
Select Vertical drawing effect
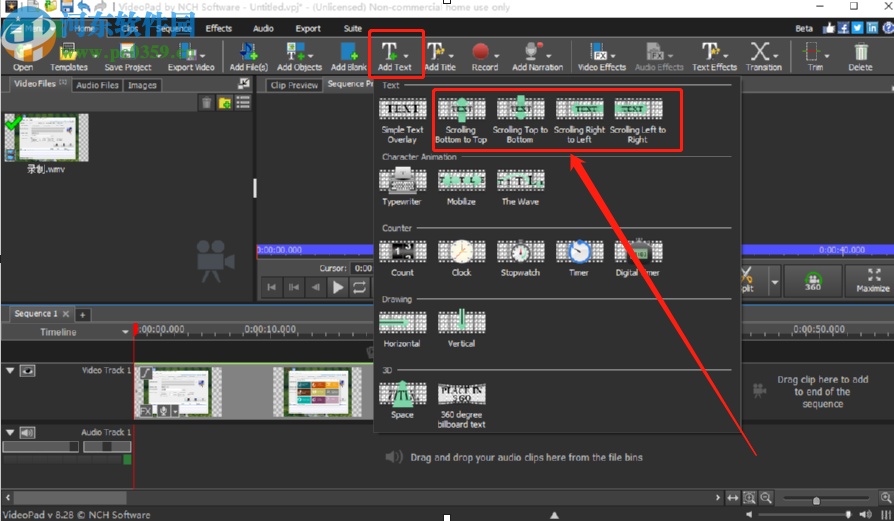tap(461, 329)
